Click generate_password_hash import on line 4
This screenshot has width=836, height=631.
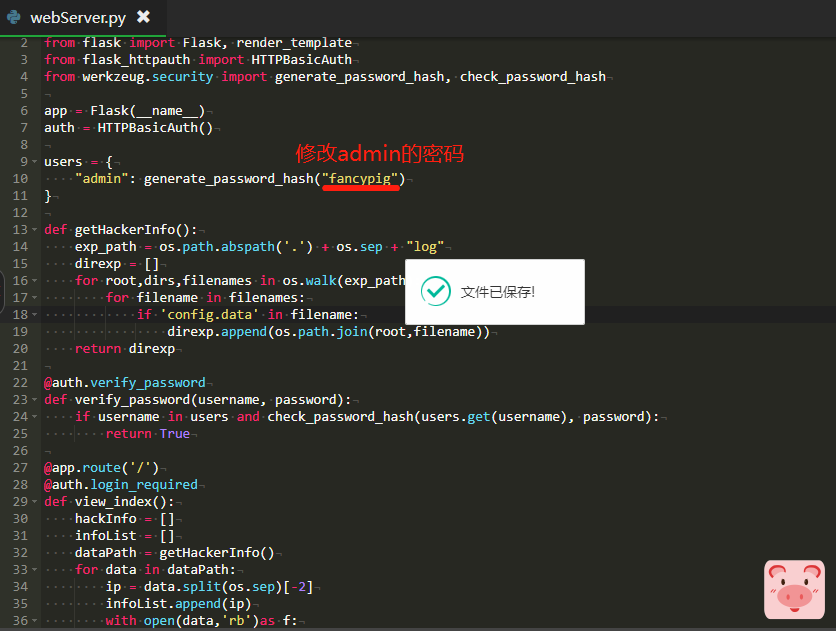[x=359, y=77]
